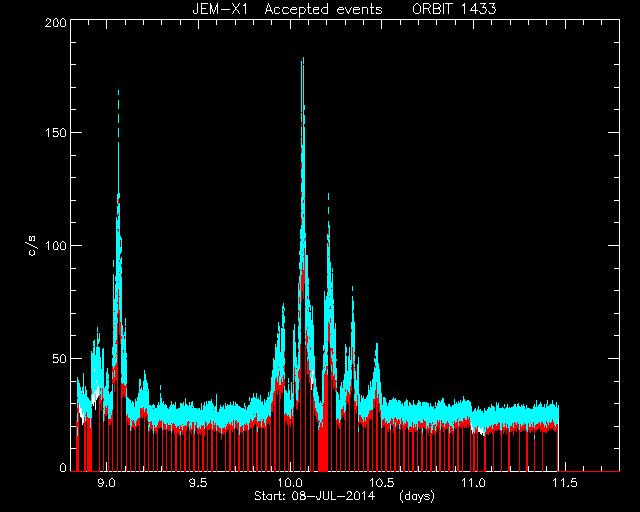640x512 pixels.
Task: Click the 'ORBIT 1433' label in title
Action: 454,9
